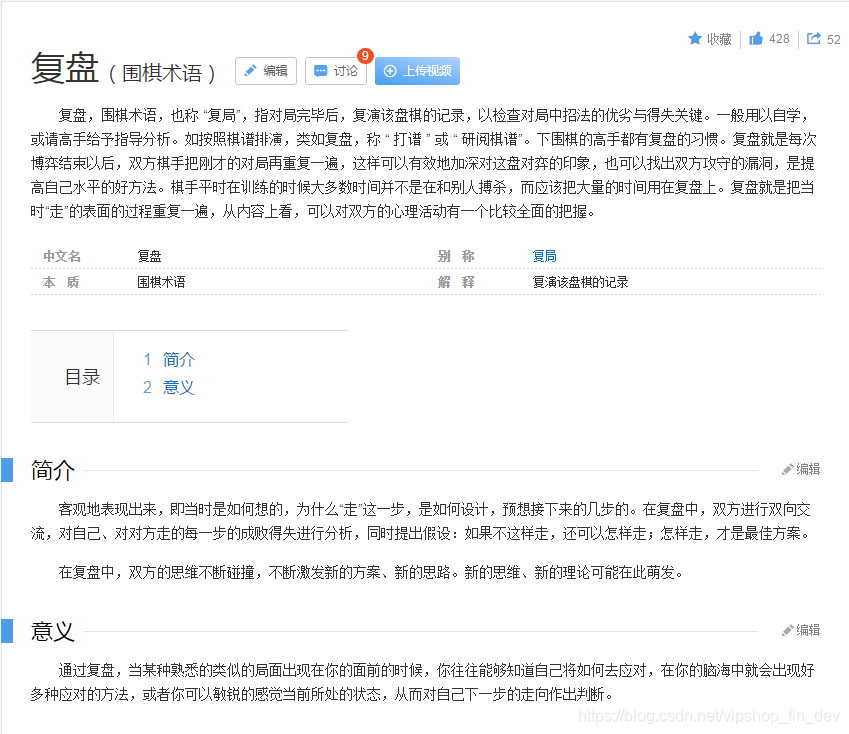Click the subtitle （围棋术语）
Image resolution: width=849 pixels, height=734 pixels.
point(161,73)
